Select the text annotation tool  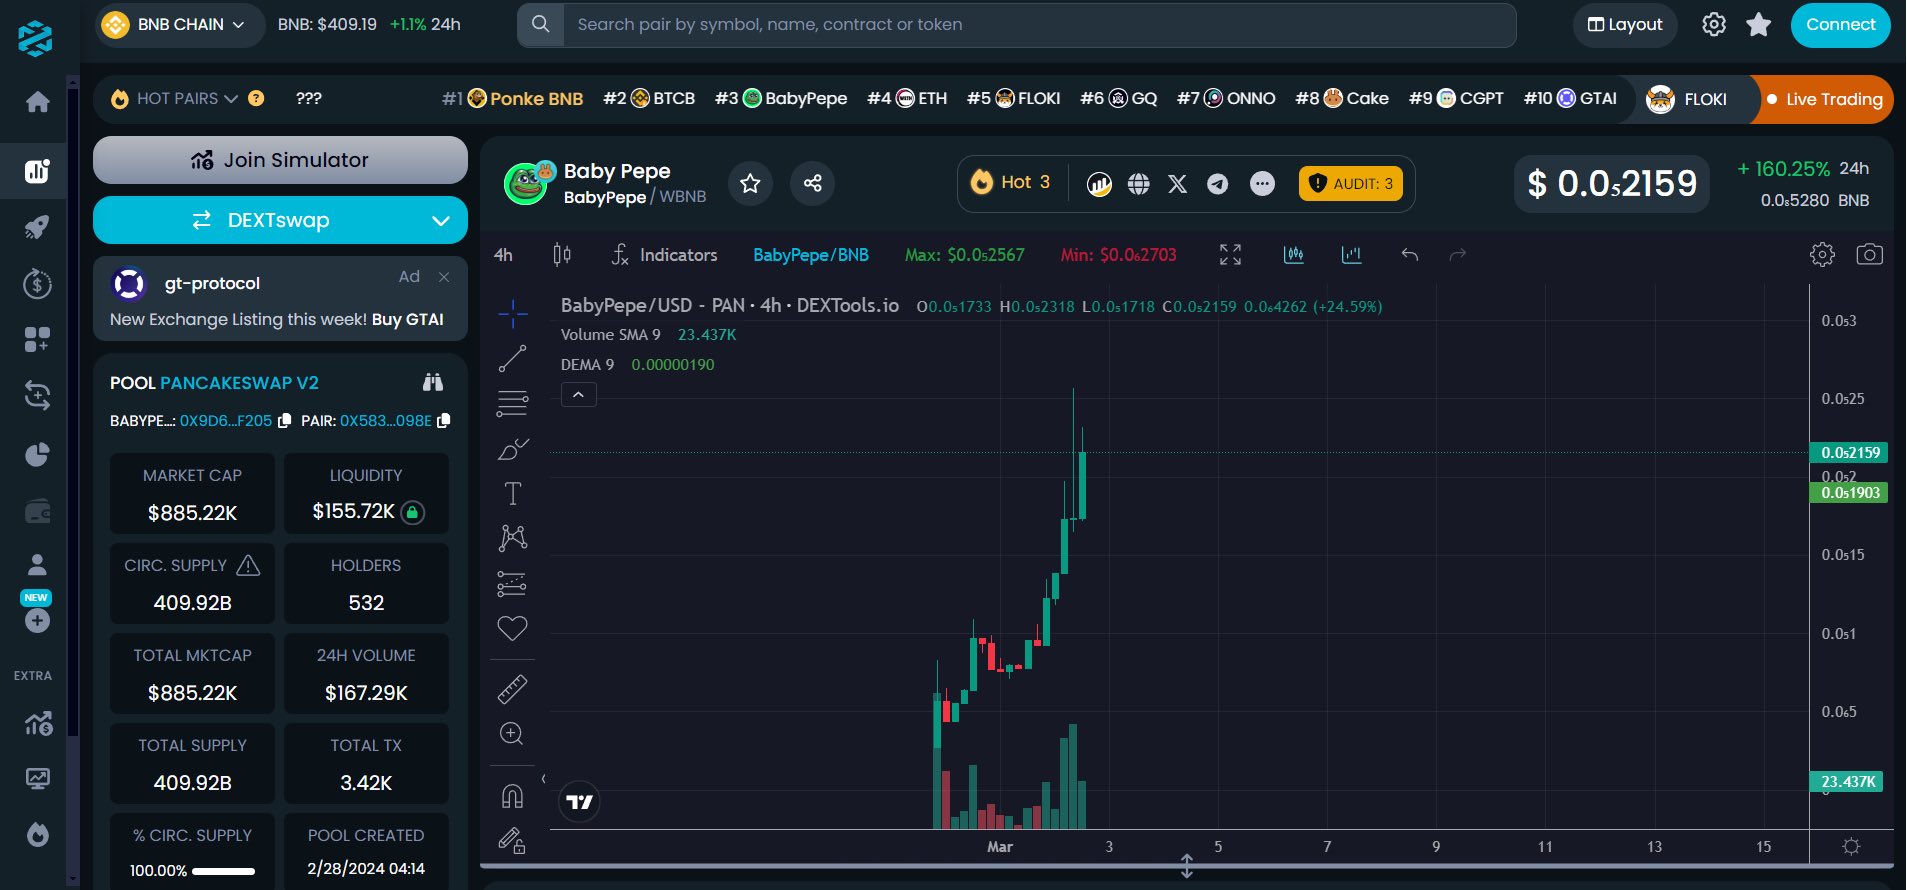(x=512, y=493)
